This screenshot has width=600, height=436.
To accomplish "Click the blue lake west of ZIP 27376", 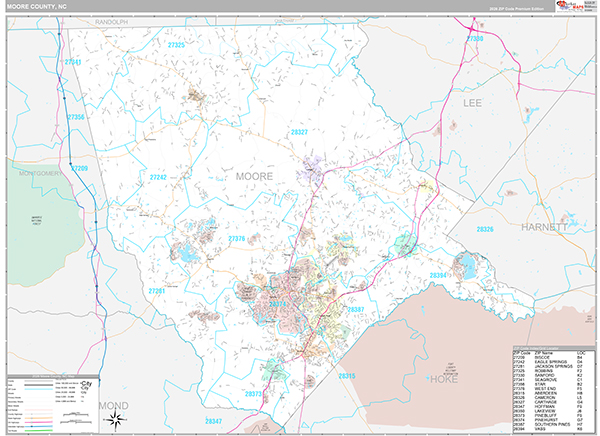I will (x=188, y=255).
